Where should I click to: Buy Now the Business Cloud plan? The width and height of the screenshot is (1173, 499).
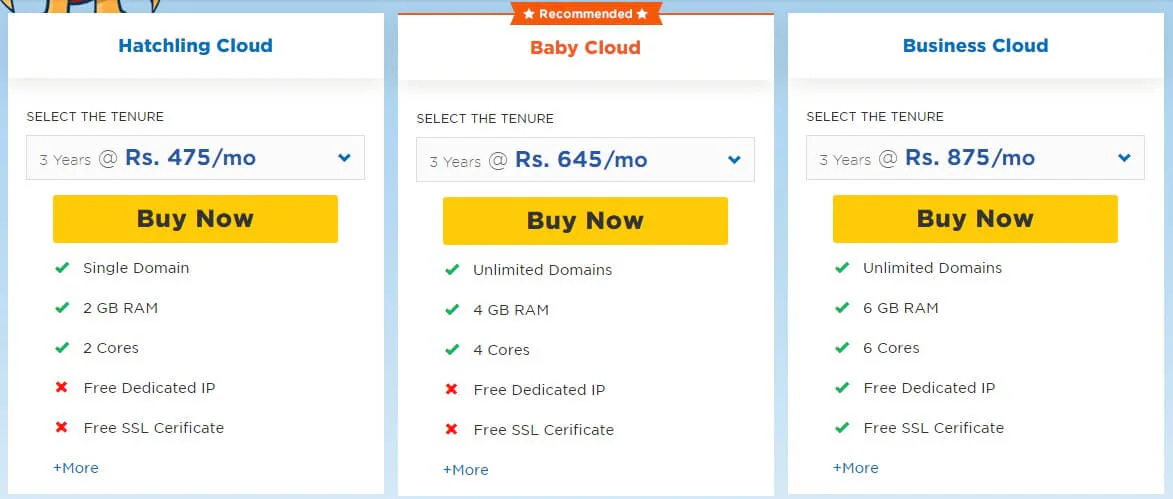pos(975,218)
